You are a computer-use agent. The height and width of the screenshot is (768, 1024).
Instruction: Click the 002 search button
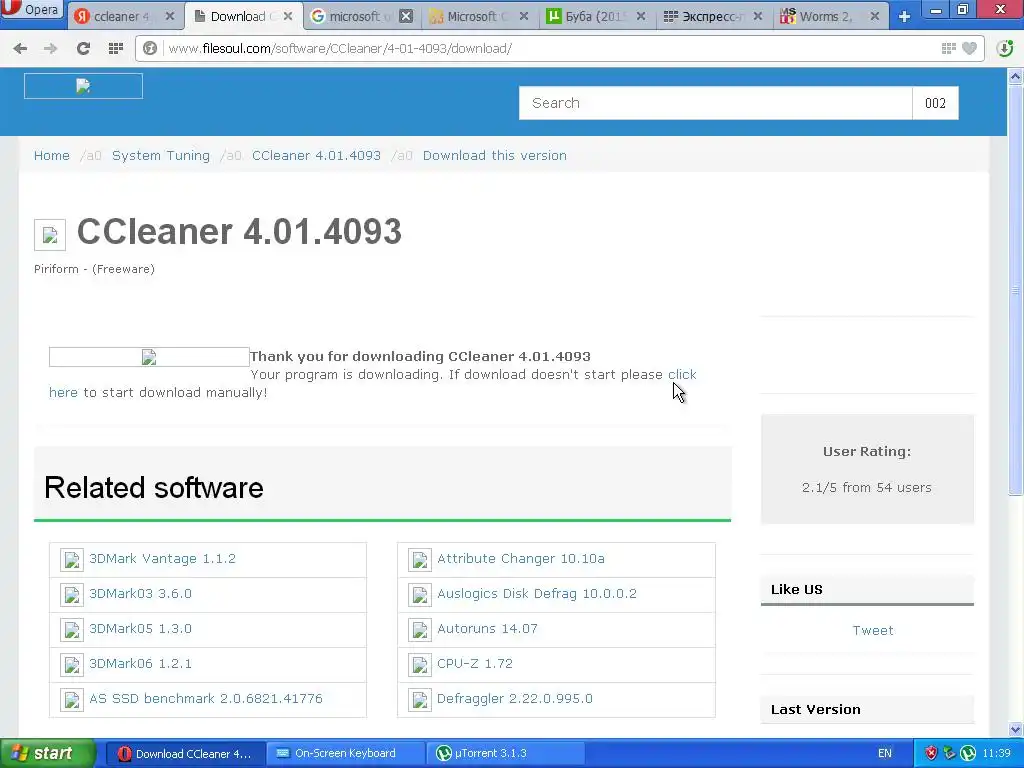click(935, 103)
